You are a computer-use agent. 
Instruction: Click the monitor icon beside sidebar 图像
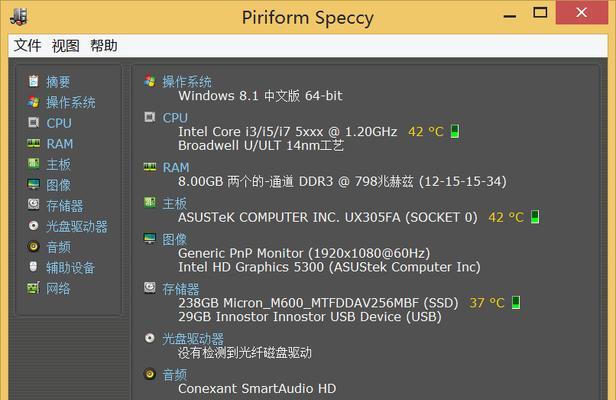pos(33,184)
